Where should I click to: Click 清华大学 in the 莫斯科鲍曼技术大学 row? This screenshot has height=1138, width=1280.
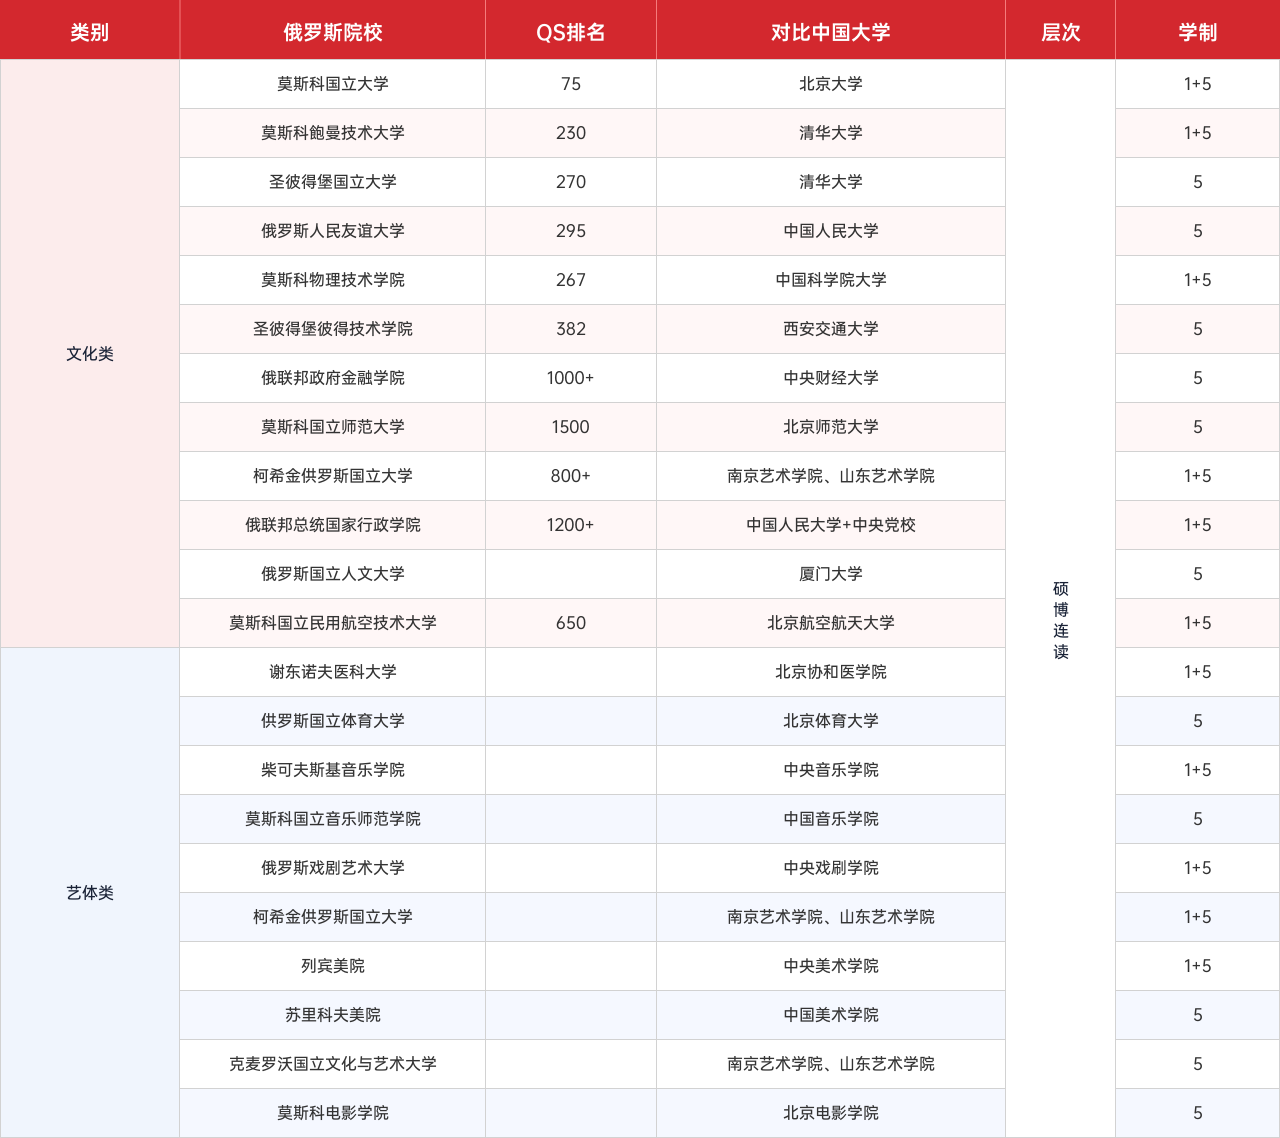(831, 133)
